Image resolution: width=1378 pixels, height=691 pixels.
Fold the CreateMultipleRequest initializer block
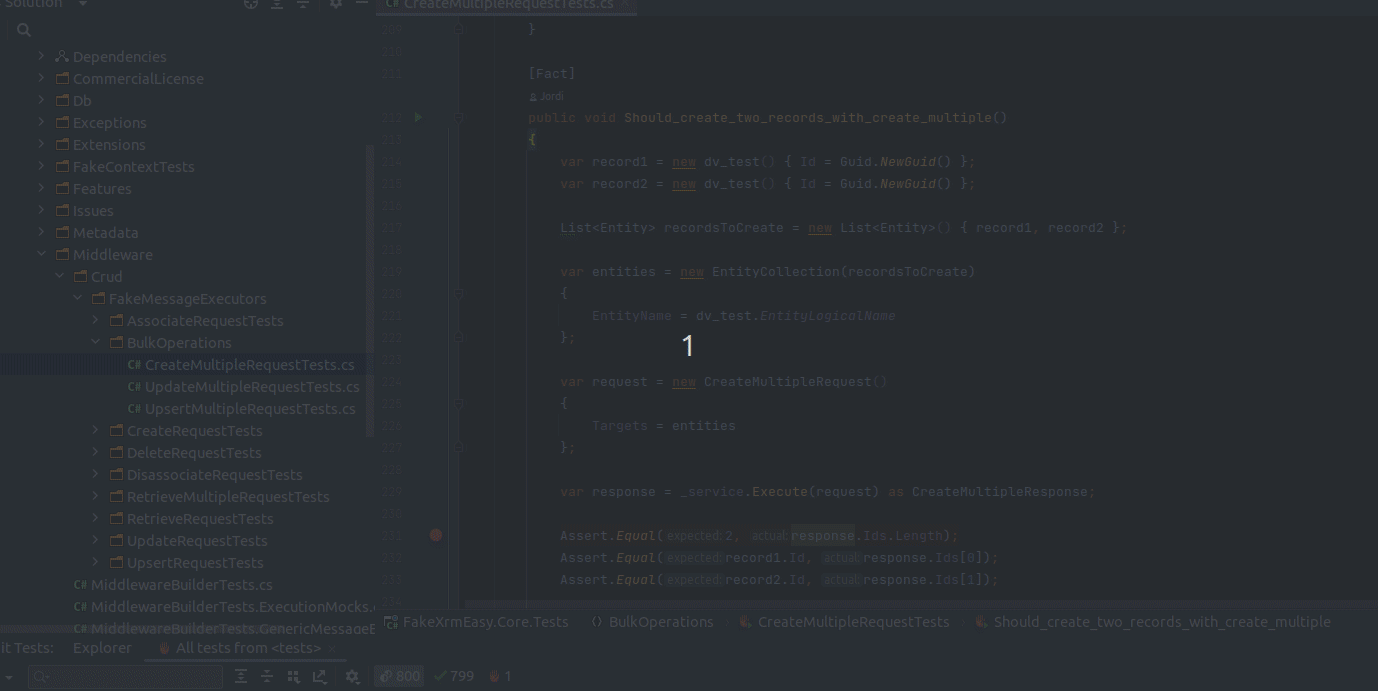click(459, 403)
